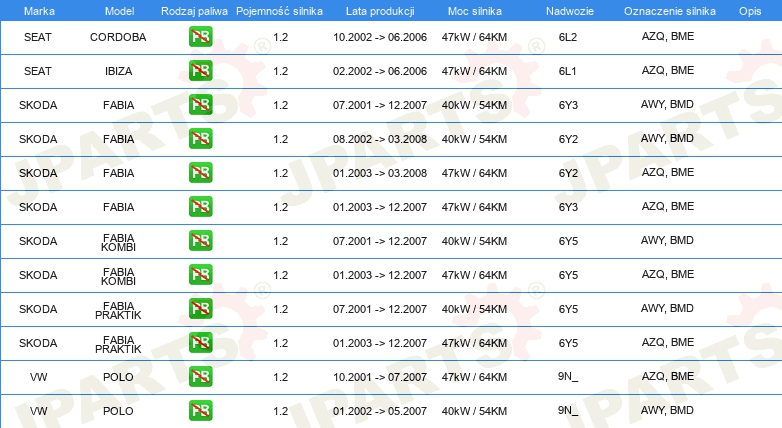
Task: Click body code 6L2
Action: tap(568, 37)
